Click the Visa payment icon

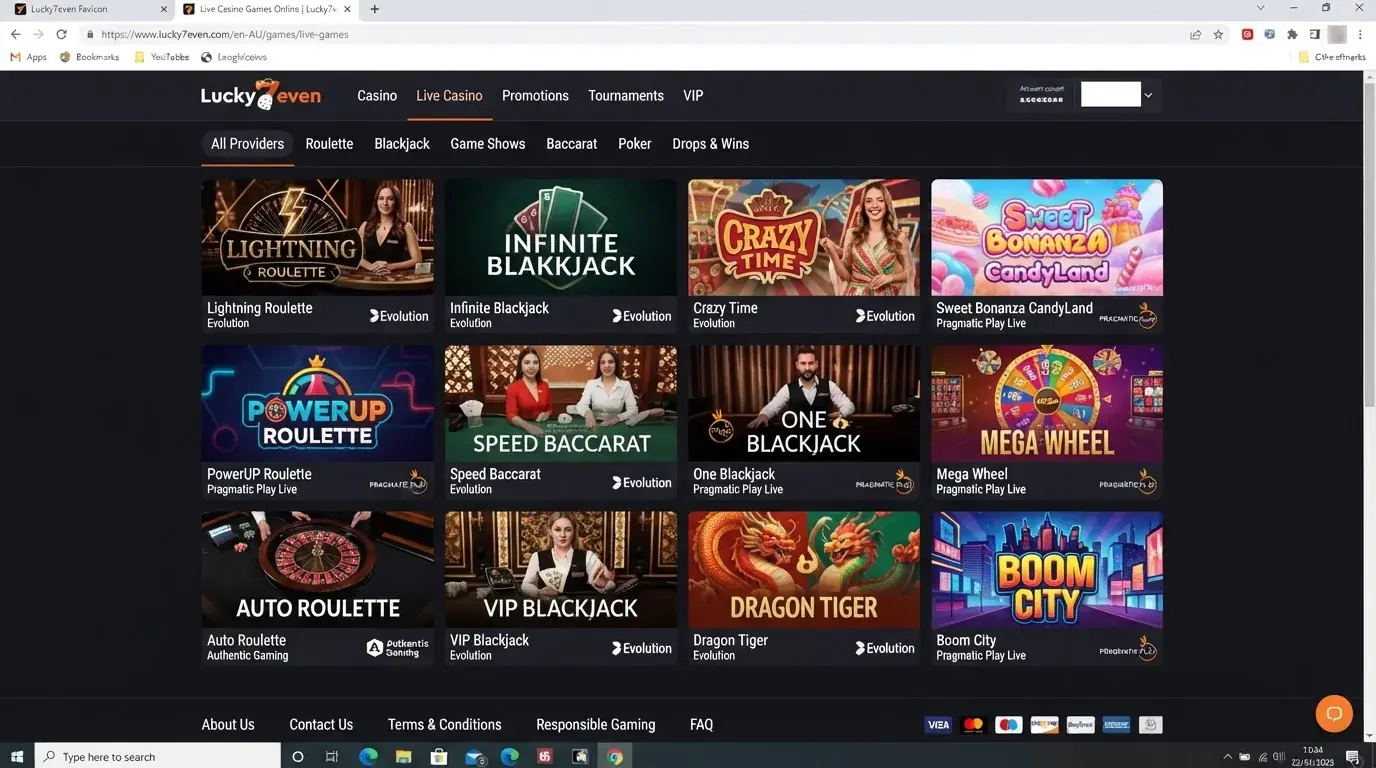point(938,725)
